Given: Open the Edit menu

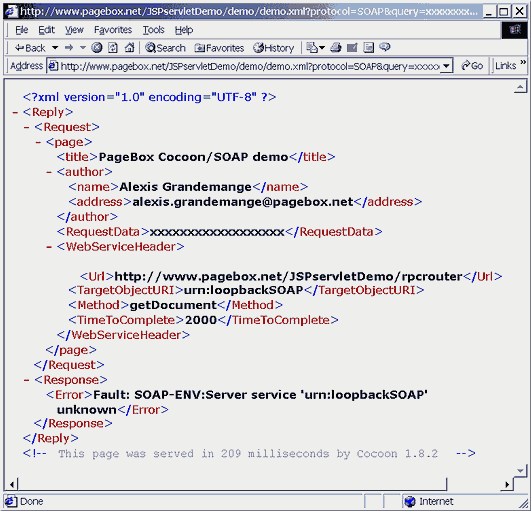Looking at the screenshot, I should (46, 30).
